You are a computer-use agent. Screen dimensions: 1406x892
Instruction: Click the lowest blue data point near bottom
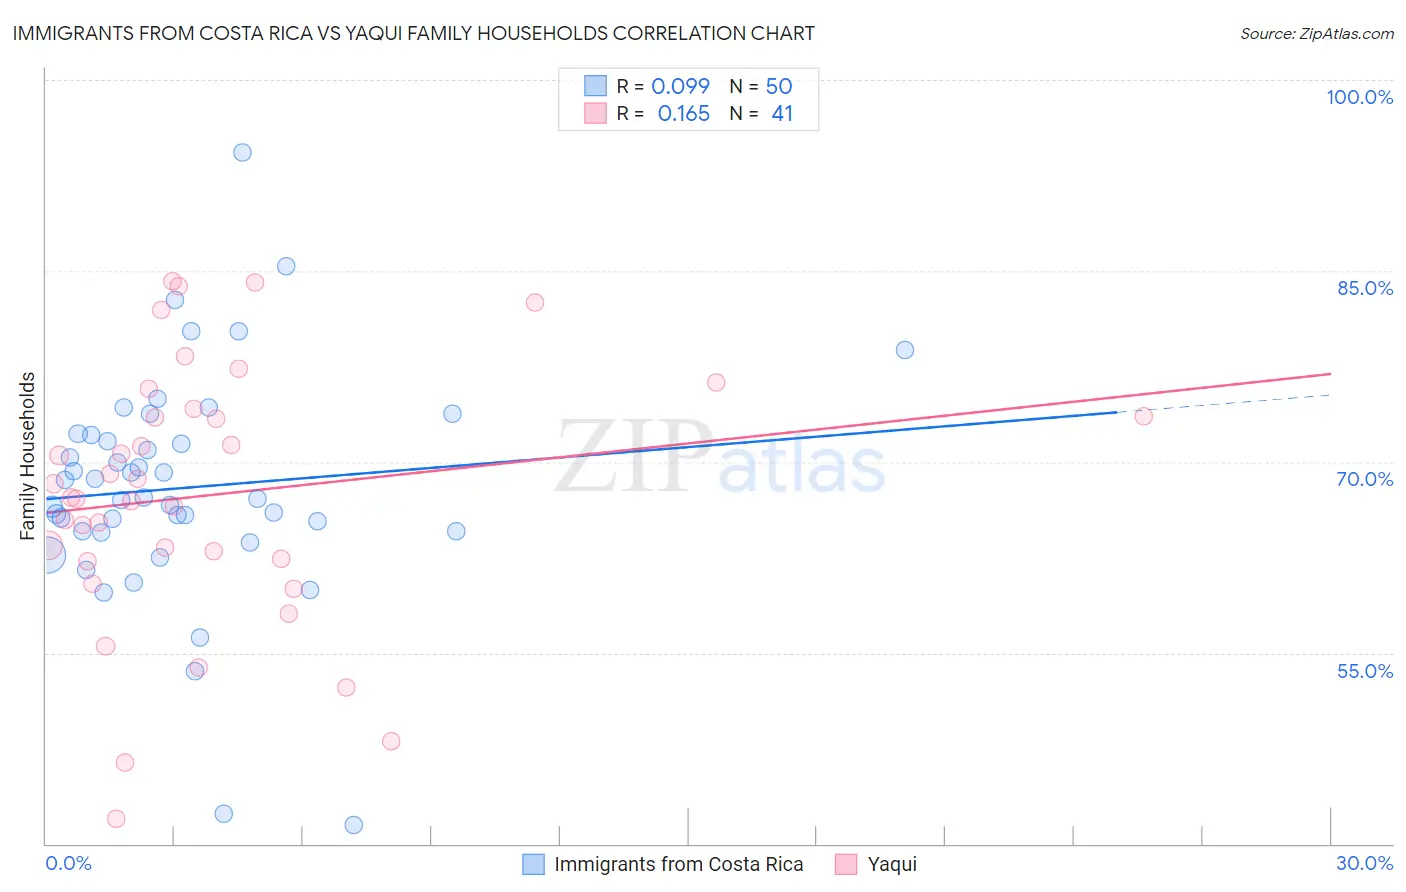(x=353, y=825)
